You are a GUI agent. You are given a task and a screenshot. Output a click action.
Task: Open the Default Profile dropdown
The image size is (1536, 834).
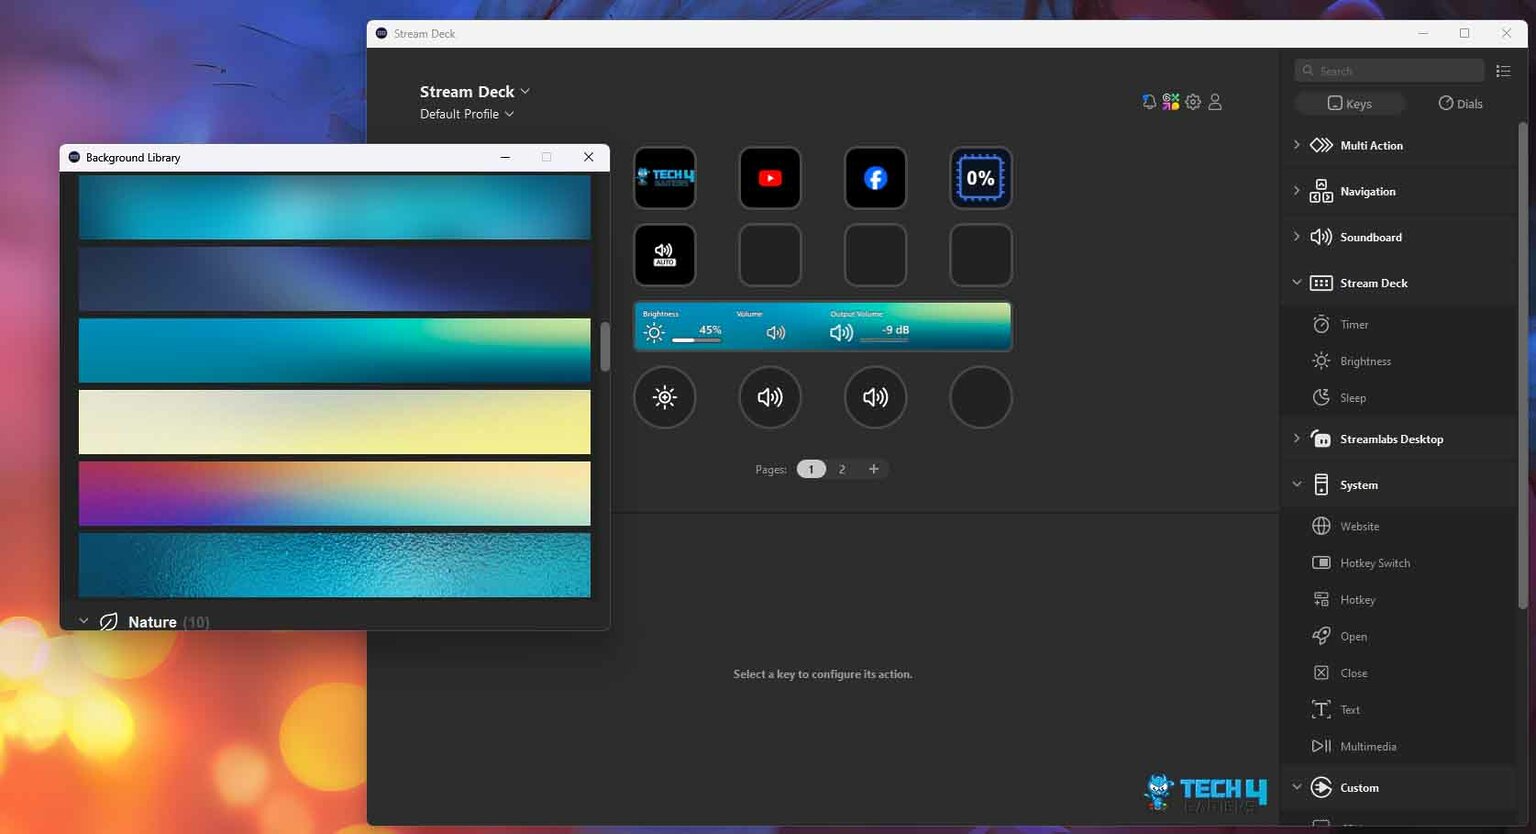467,114
